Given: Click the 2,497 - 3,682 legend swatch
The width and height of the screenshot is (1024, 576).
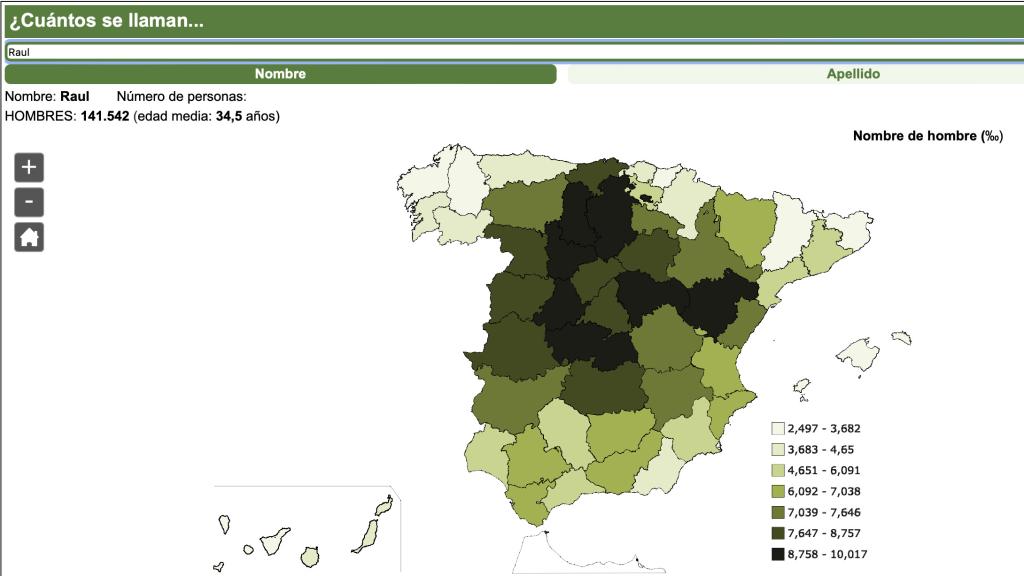Looking at the screenshot, I should point(777,428).
